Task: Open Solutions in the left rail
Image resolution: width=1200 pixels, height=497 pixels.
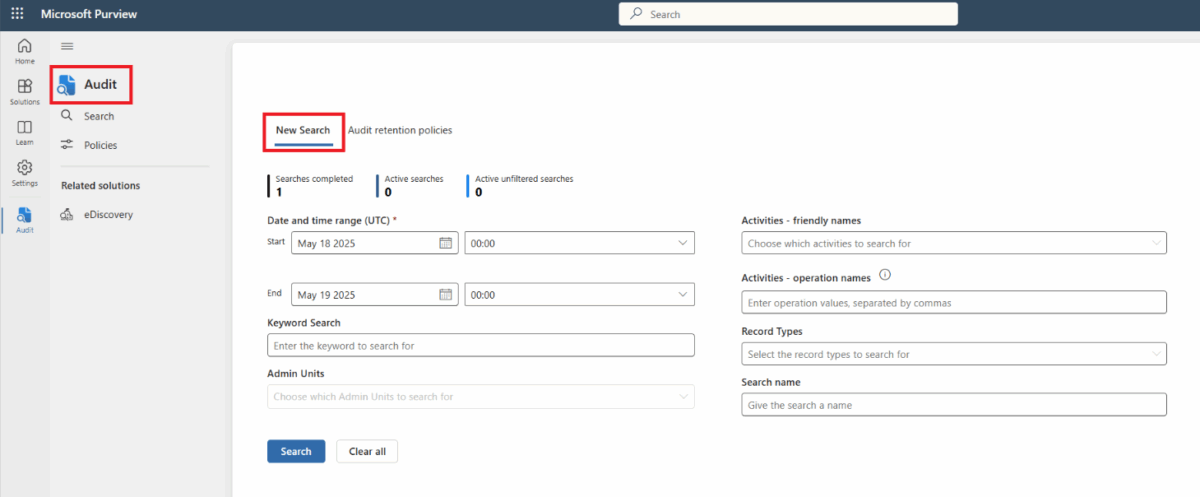Action: click(24, 92)
